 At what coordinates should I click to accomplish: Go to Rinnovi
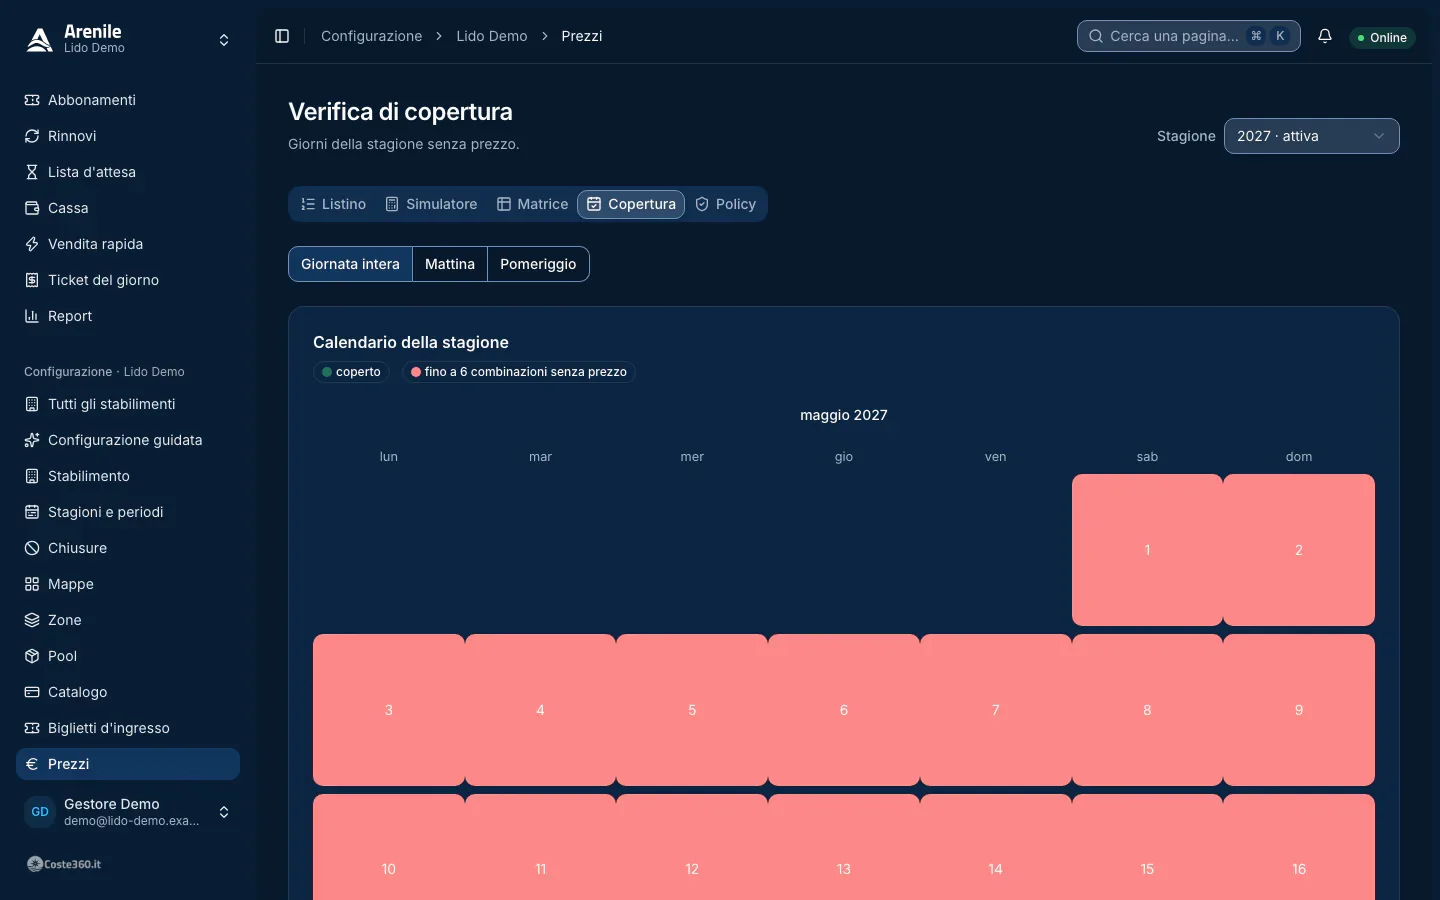pos(128,136)
